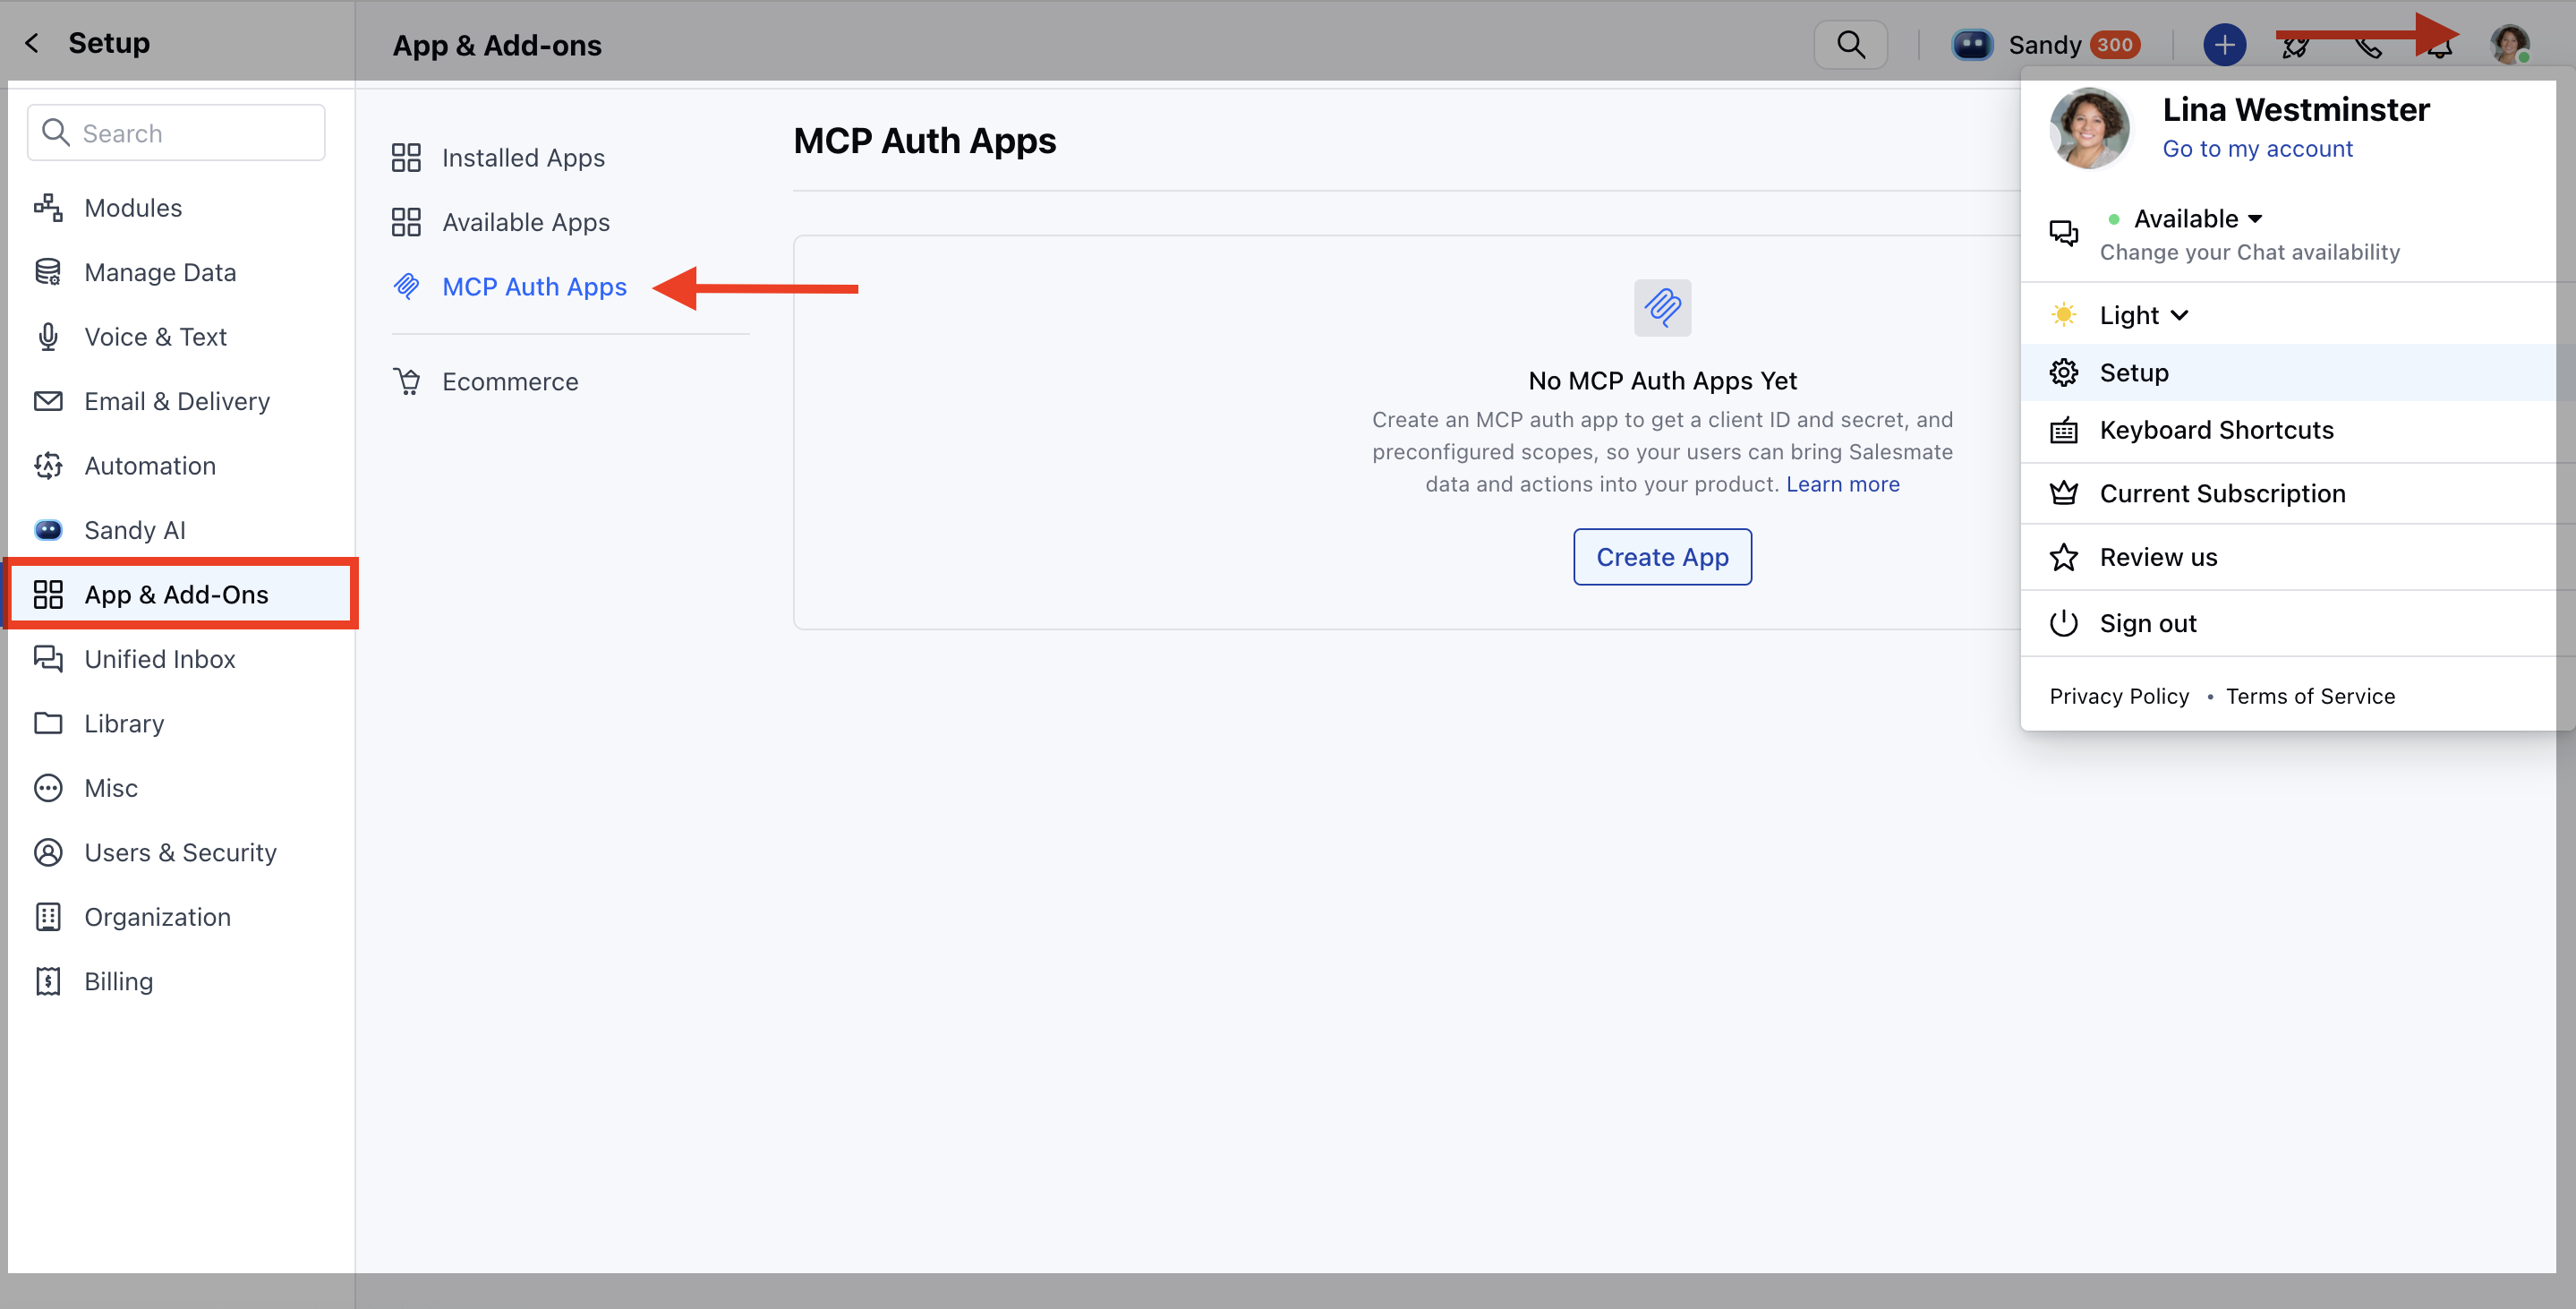Viewport: 2576px width, 1309px height.
Task: Go back using the arrow beside Setup
Action: [x=32, y=43]
